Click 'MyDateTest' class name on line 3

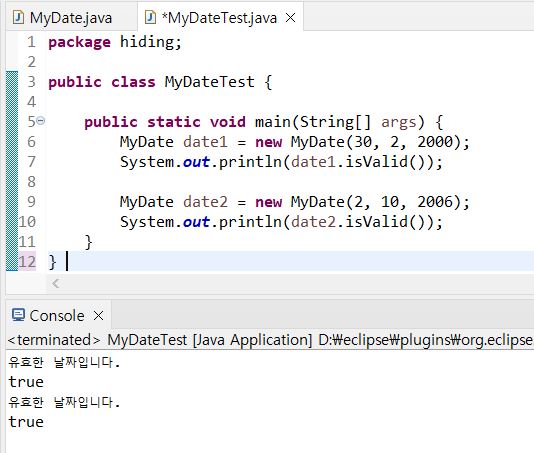tap(209, 82)
